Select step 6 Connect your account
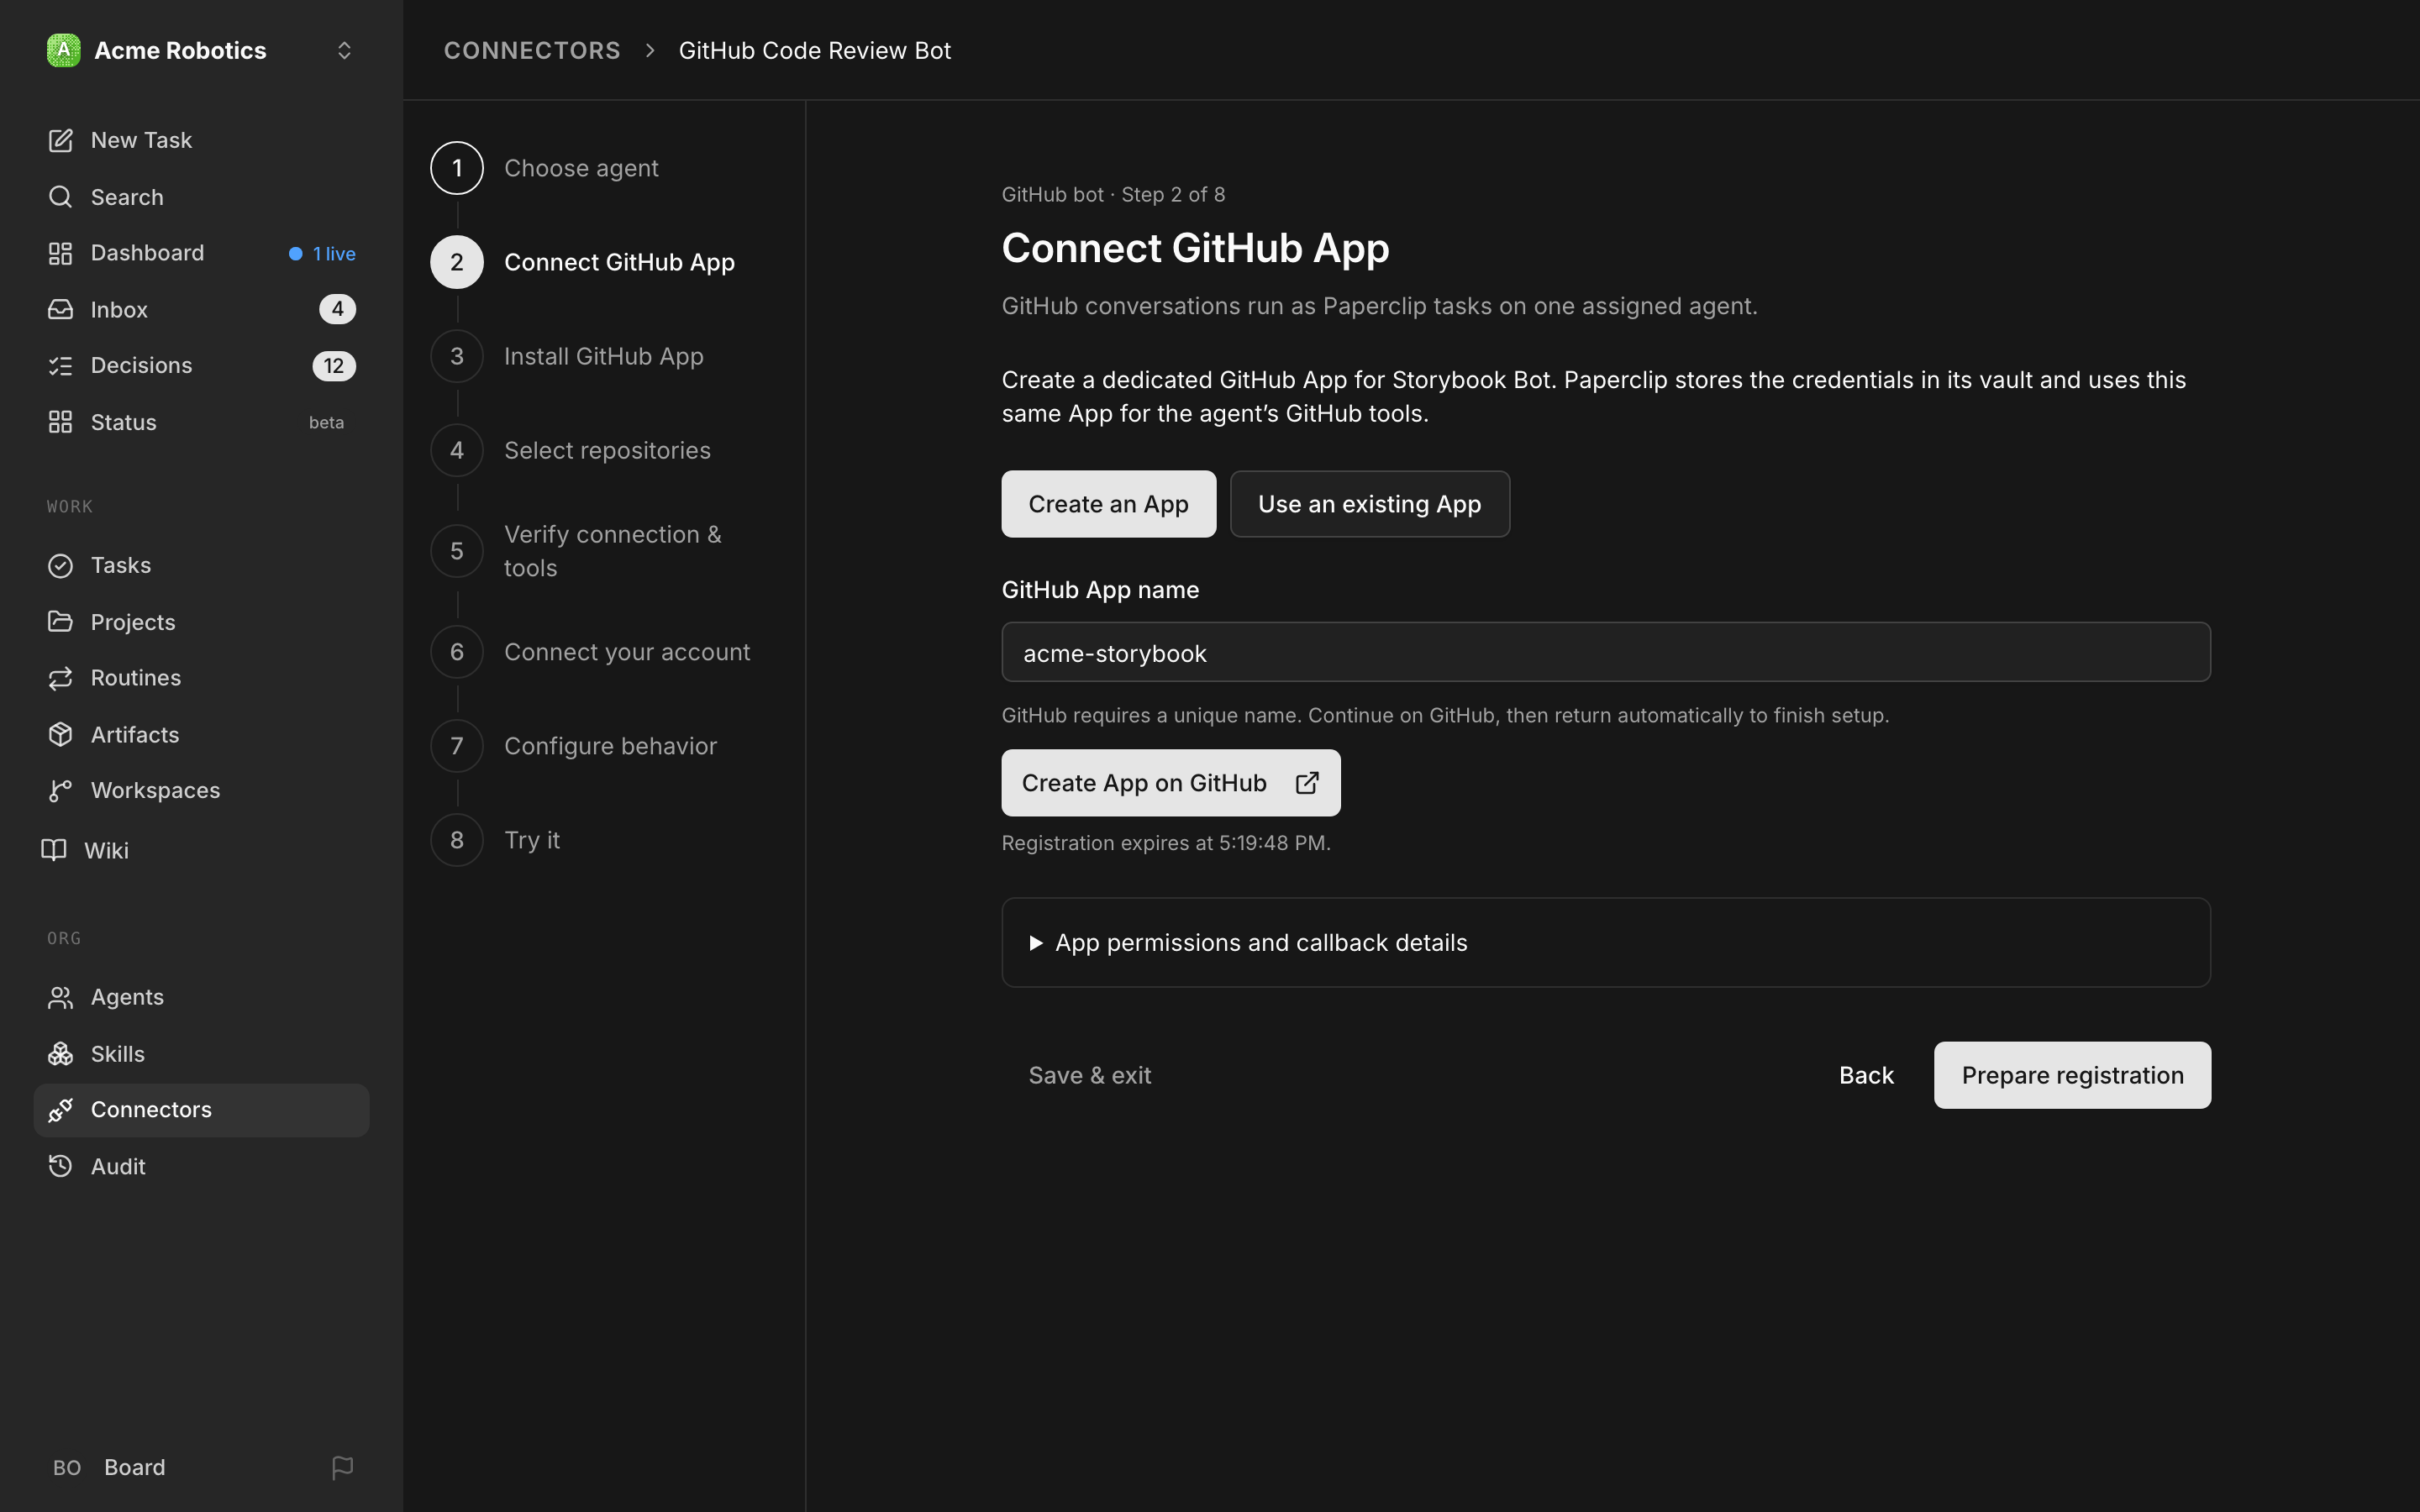2420x1512 pixels. [x=590, y=652]
